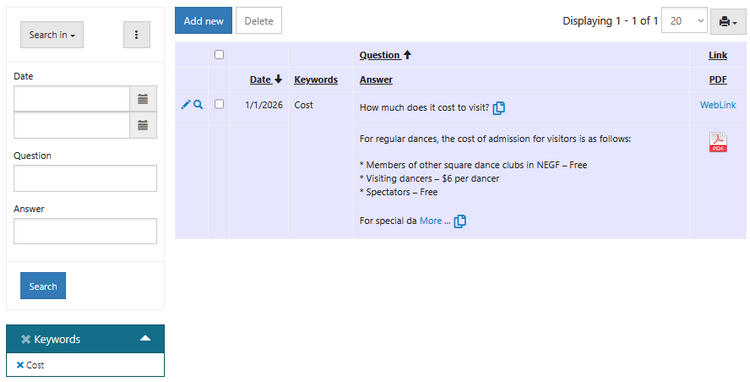This screenshot has width=750, height=382.
Task: Select the 1/1/2026 record checkbox
Action: [219, 104]
